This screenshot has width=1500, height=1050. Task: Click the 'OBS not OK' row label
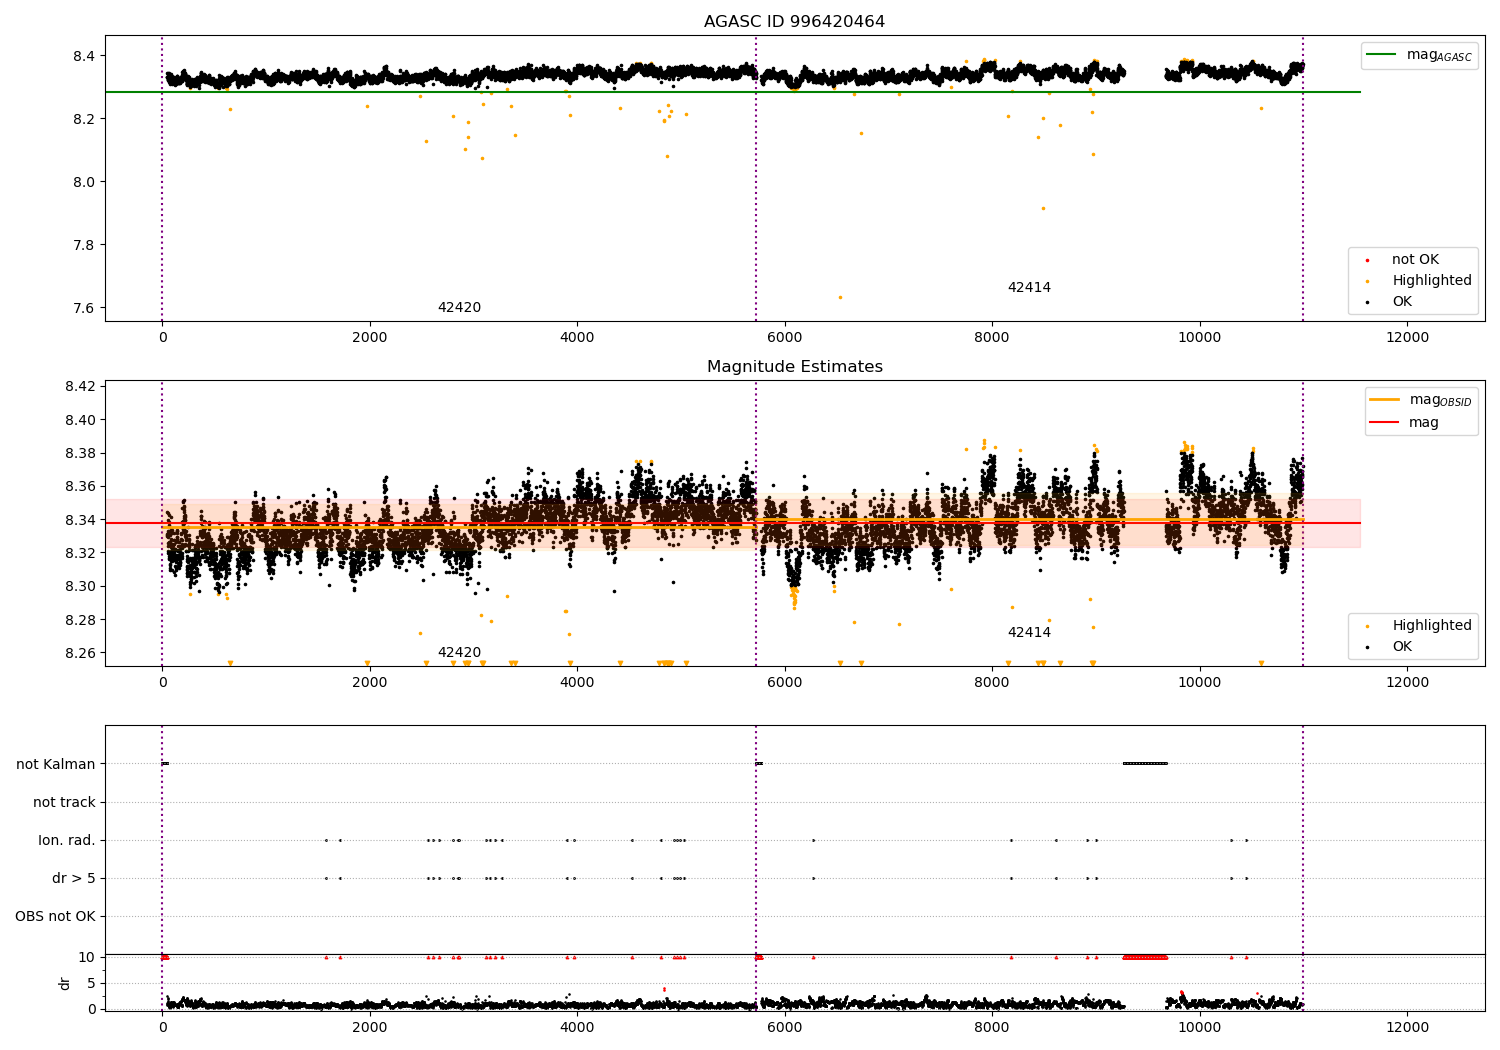click(55, 916)
